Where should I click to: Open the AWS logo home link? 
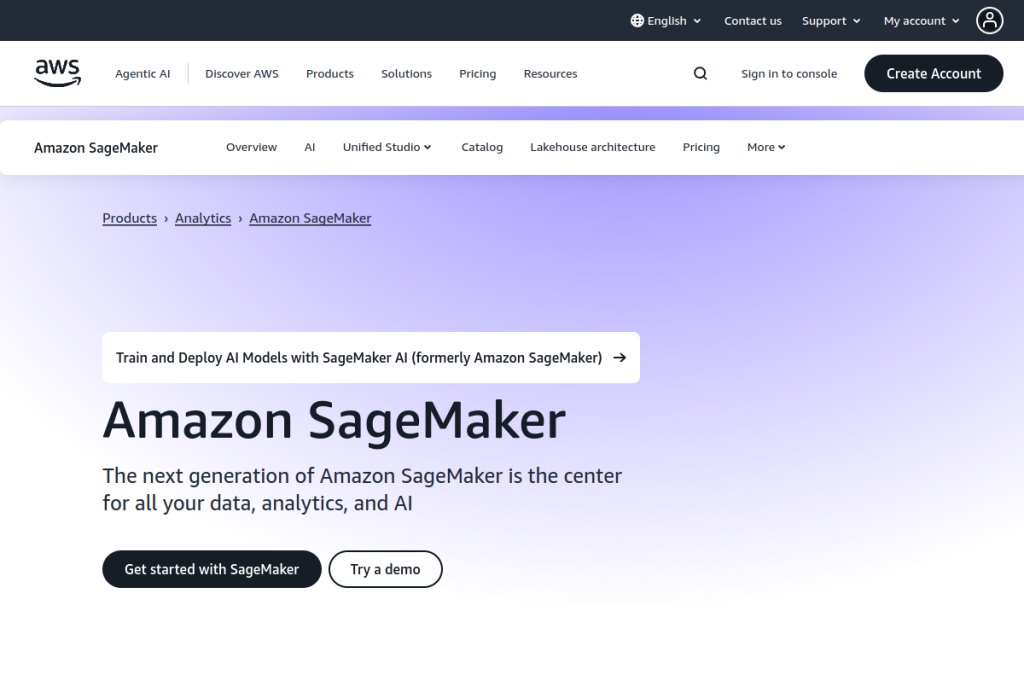tap(57, 73)
